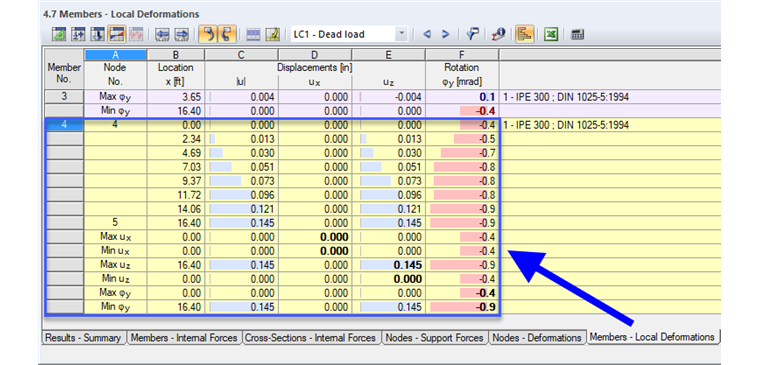Open Cross-Sections - Internal Forces tab
Screen dimensions: 760x365
coord(310,338)
